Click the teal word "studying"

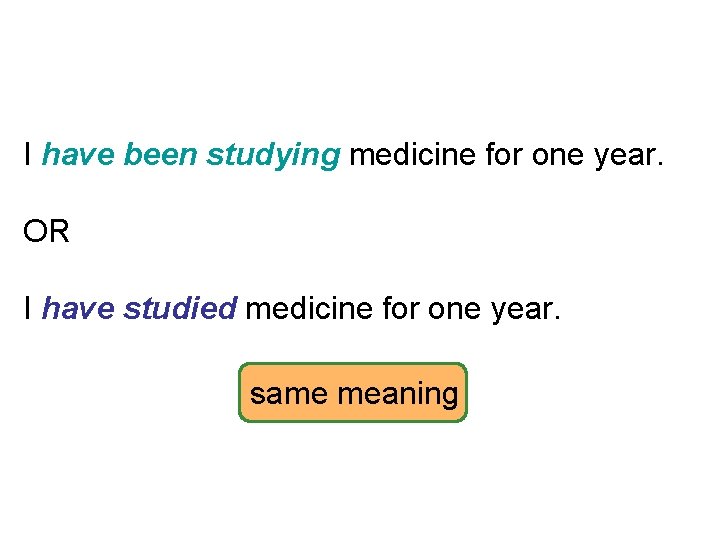click(x=273, y=155)
